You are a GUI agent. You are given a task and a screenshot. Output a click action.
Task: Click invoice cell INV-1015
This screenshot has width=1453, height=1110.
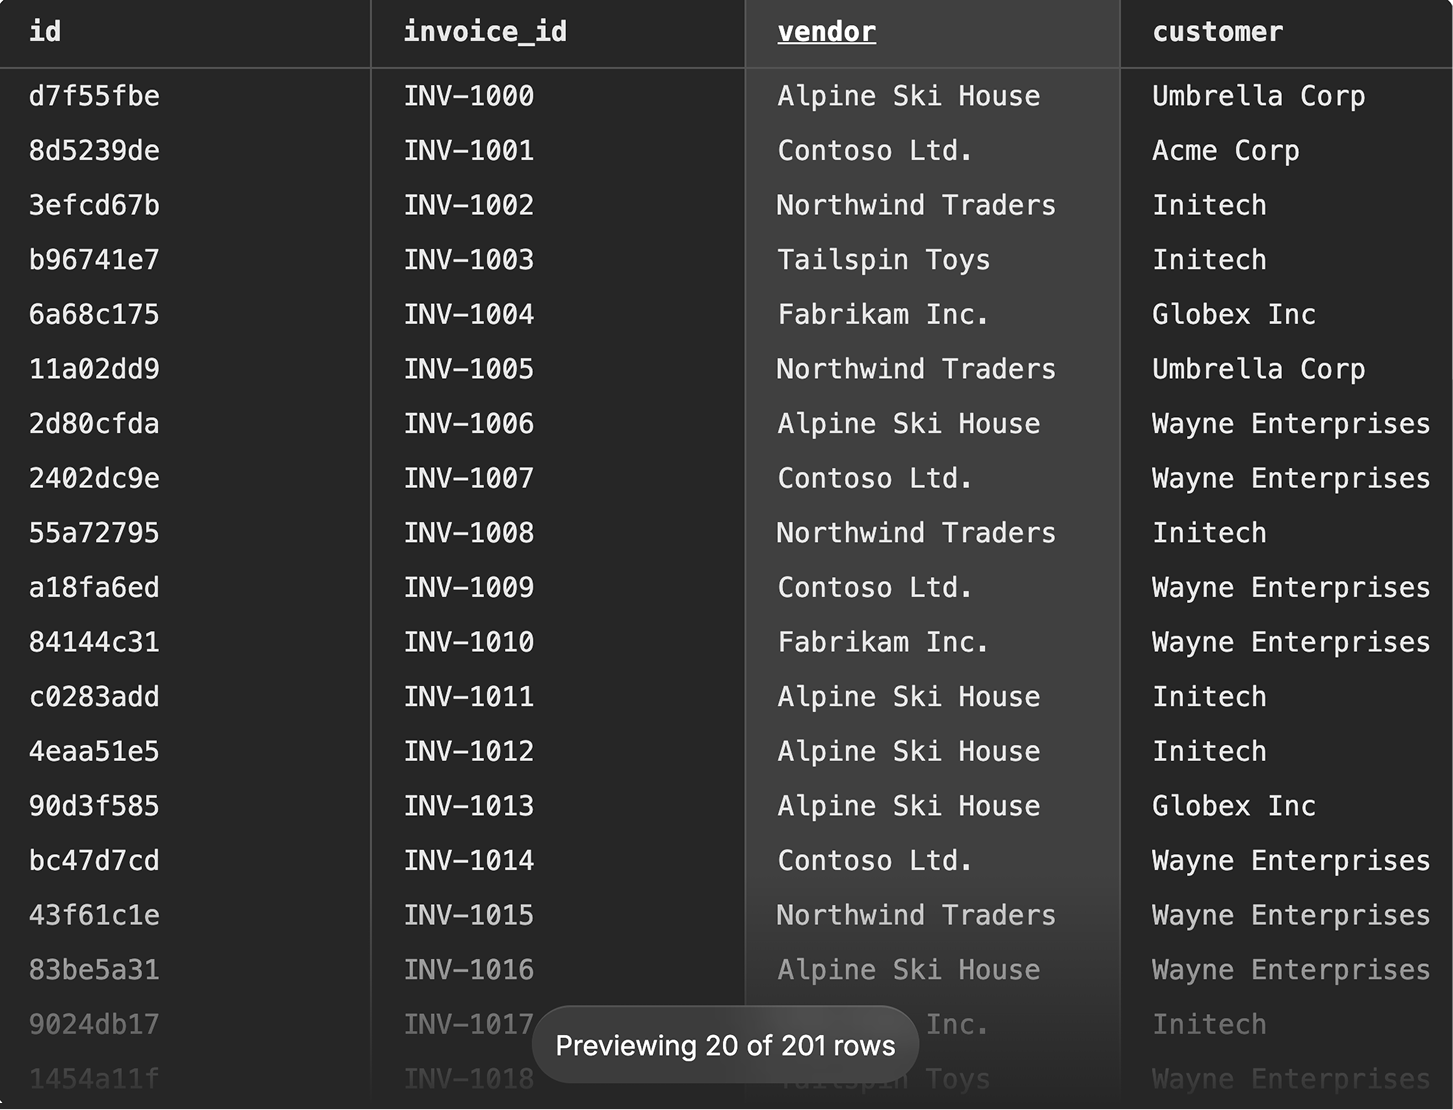(x=469, y=915)
